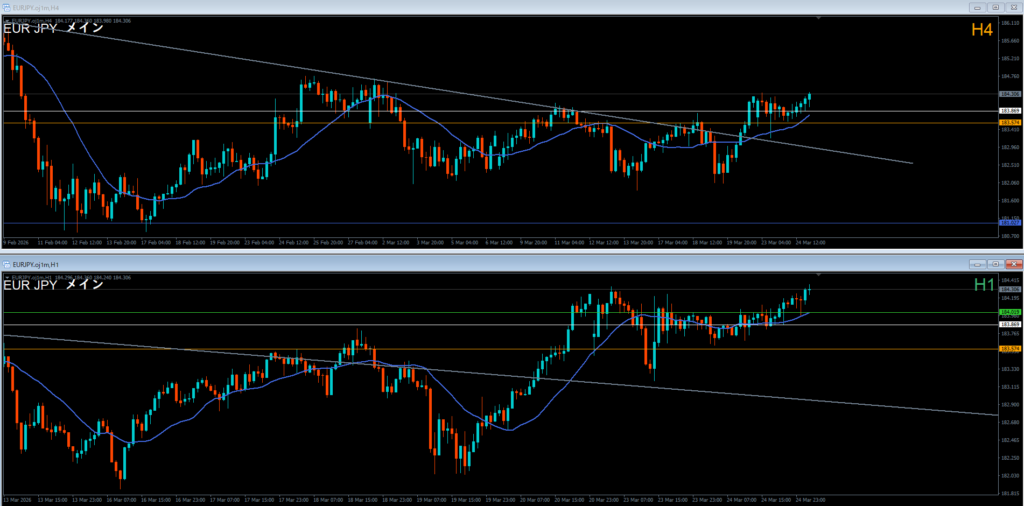This screenshot has width=1024, height=506.
Task: Click the EURJPY H1 chart window icon
Action: point(7,263)
